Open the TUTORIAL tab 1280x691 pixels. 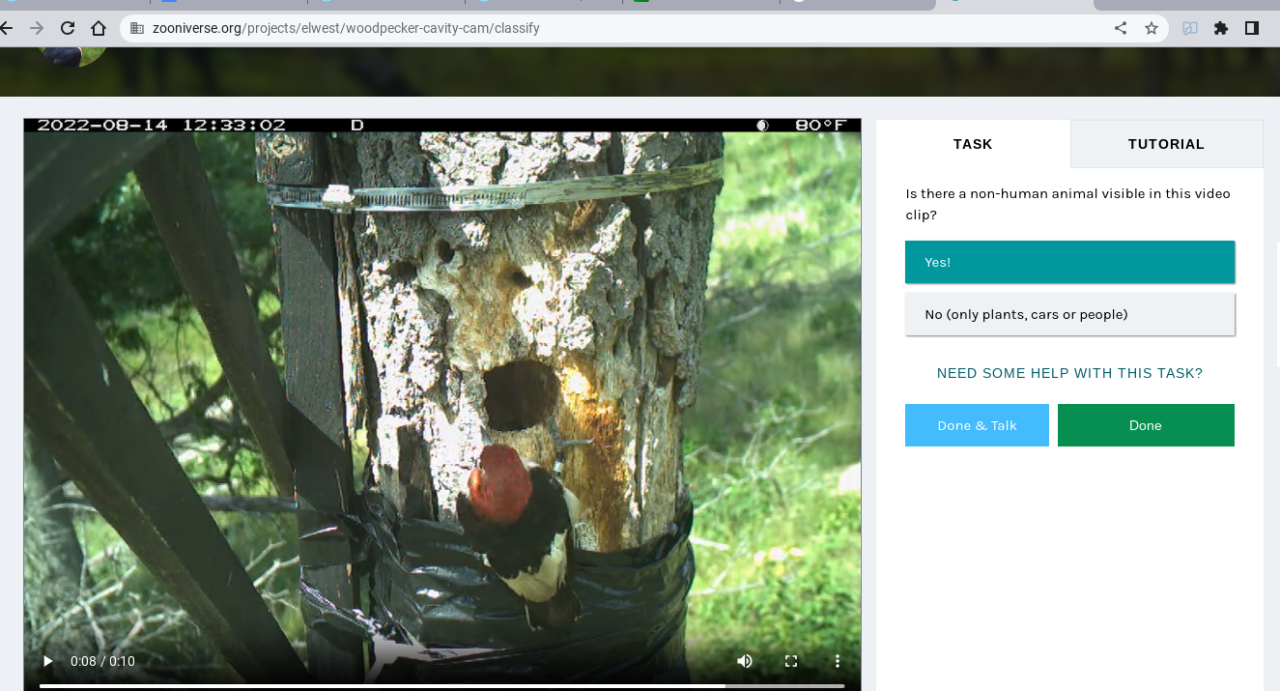1166,144
